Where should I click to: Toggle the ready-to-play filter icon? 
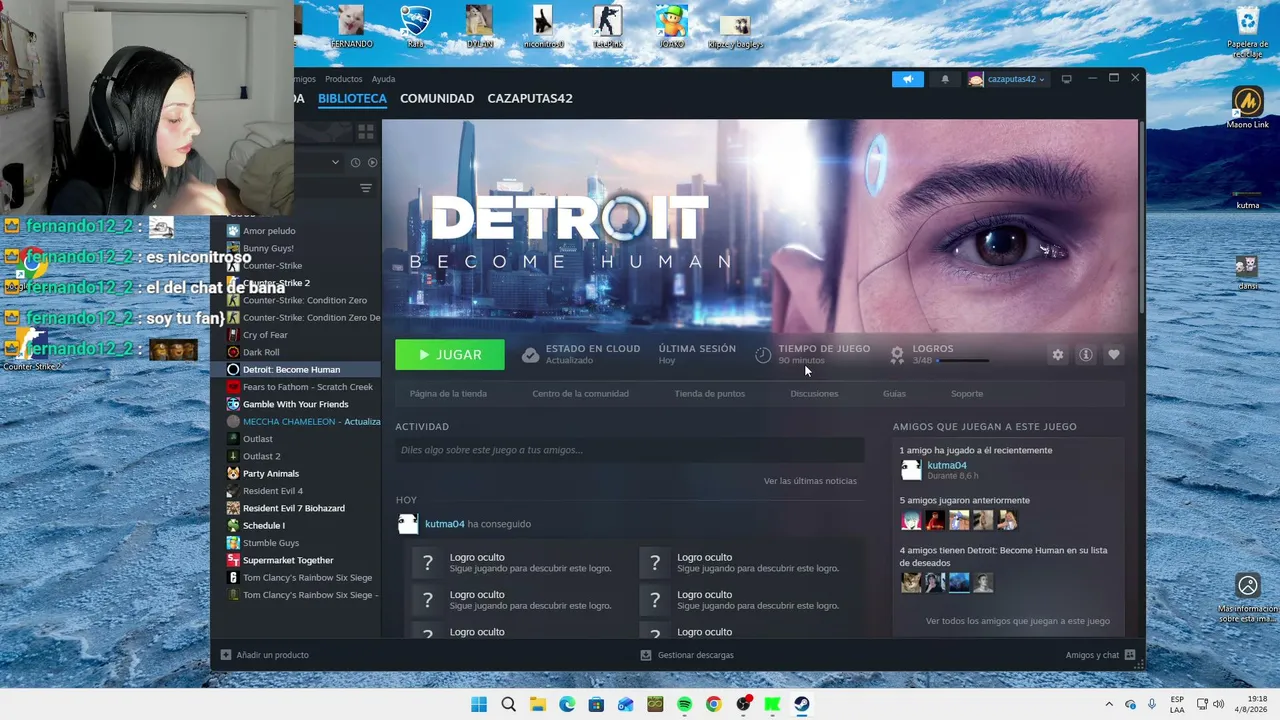click(372, 162)
